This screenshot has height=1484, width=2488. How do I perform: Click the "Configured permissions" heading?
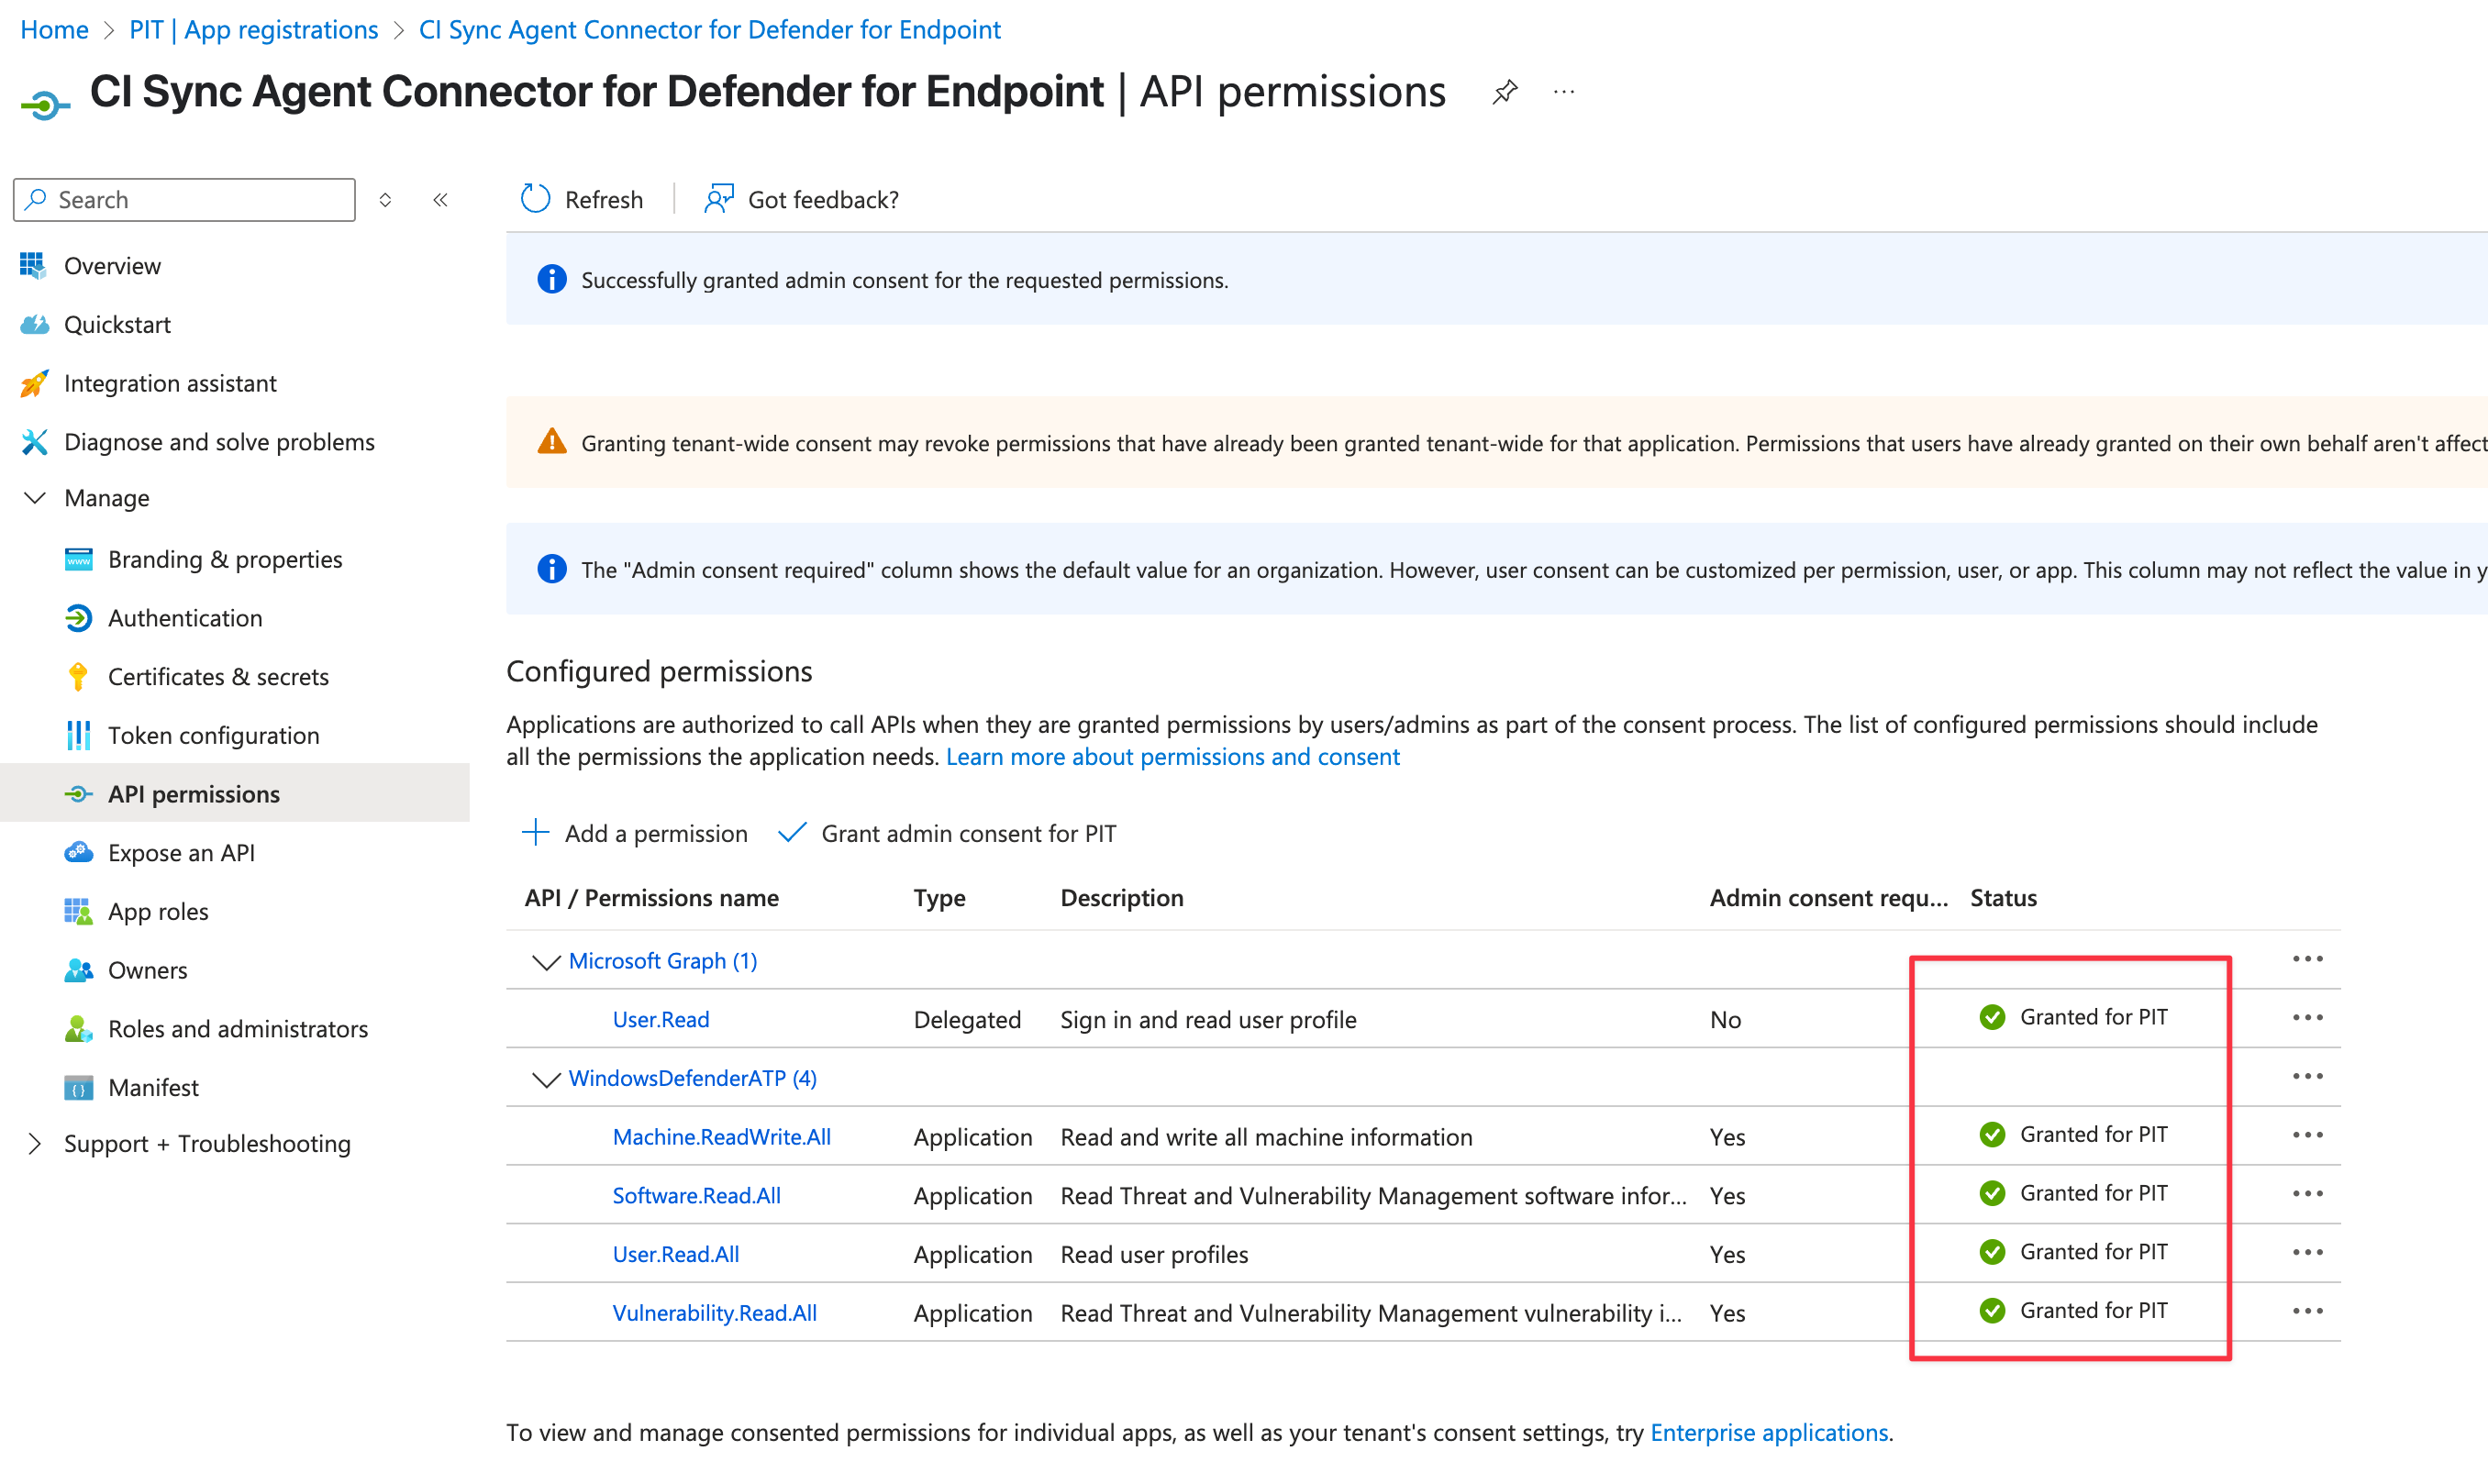tap(659, 671)
